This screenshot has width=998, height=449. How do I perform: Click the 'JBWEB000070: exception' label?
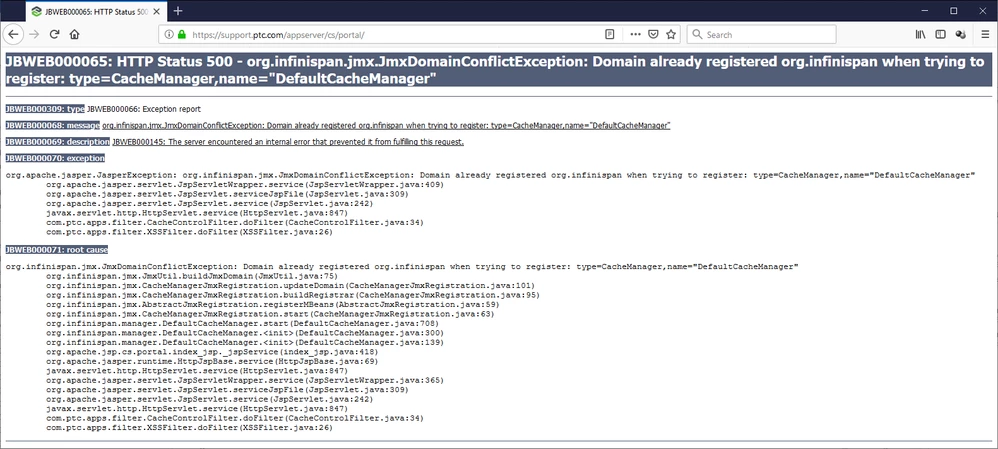pos(55,158)
